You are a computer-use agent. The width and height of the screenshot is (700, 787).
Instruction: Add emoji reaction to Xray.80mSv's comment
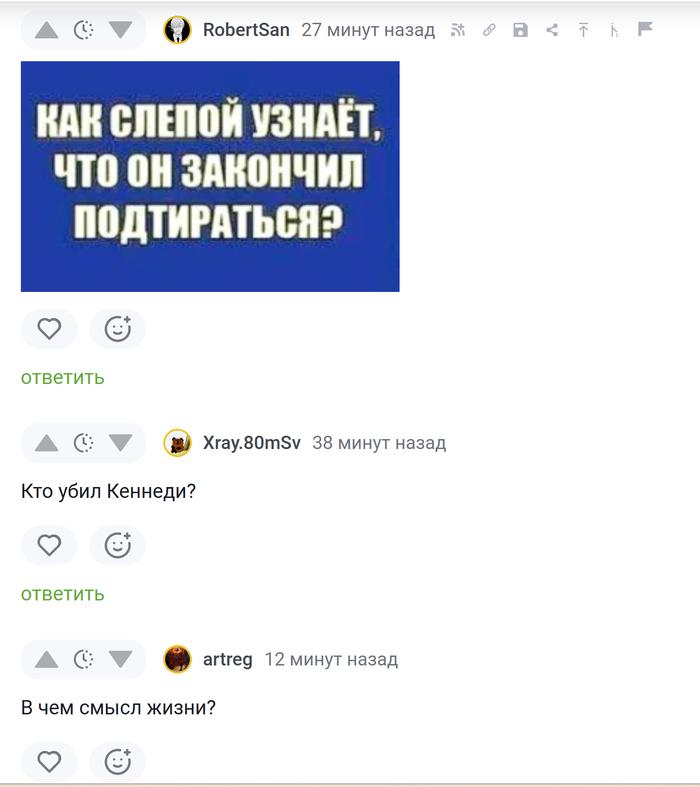click(x=117, y=545)
